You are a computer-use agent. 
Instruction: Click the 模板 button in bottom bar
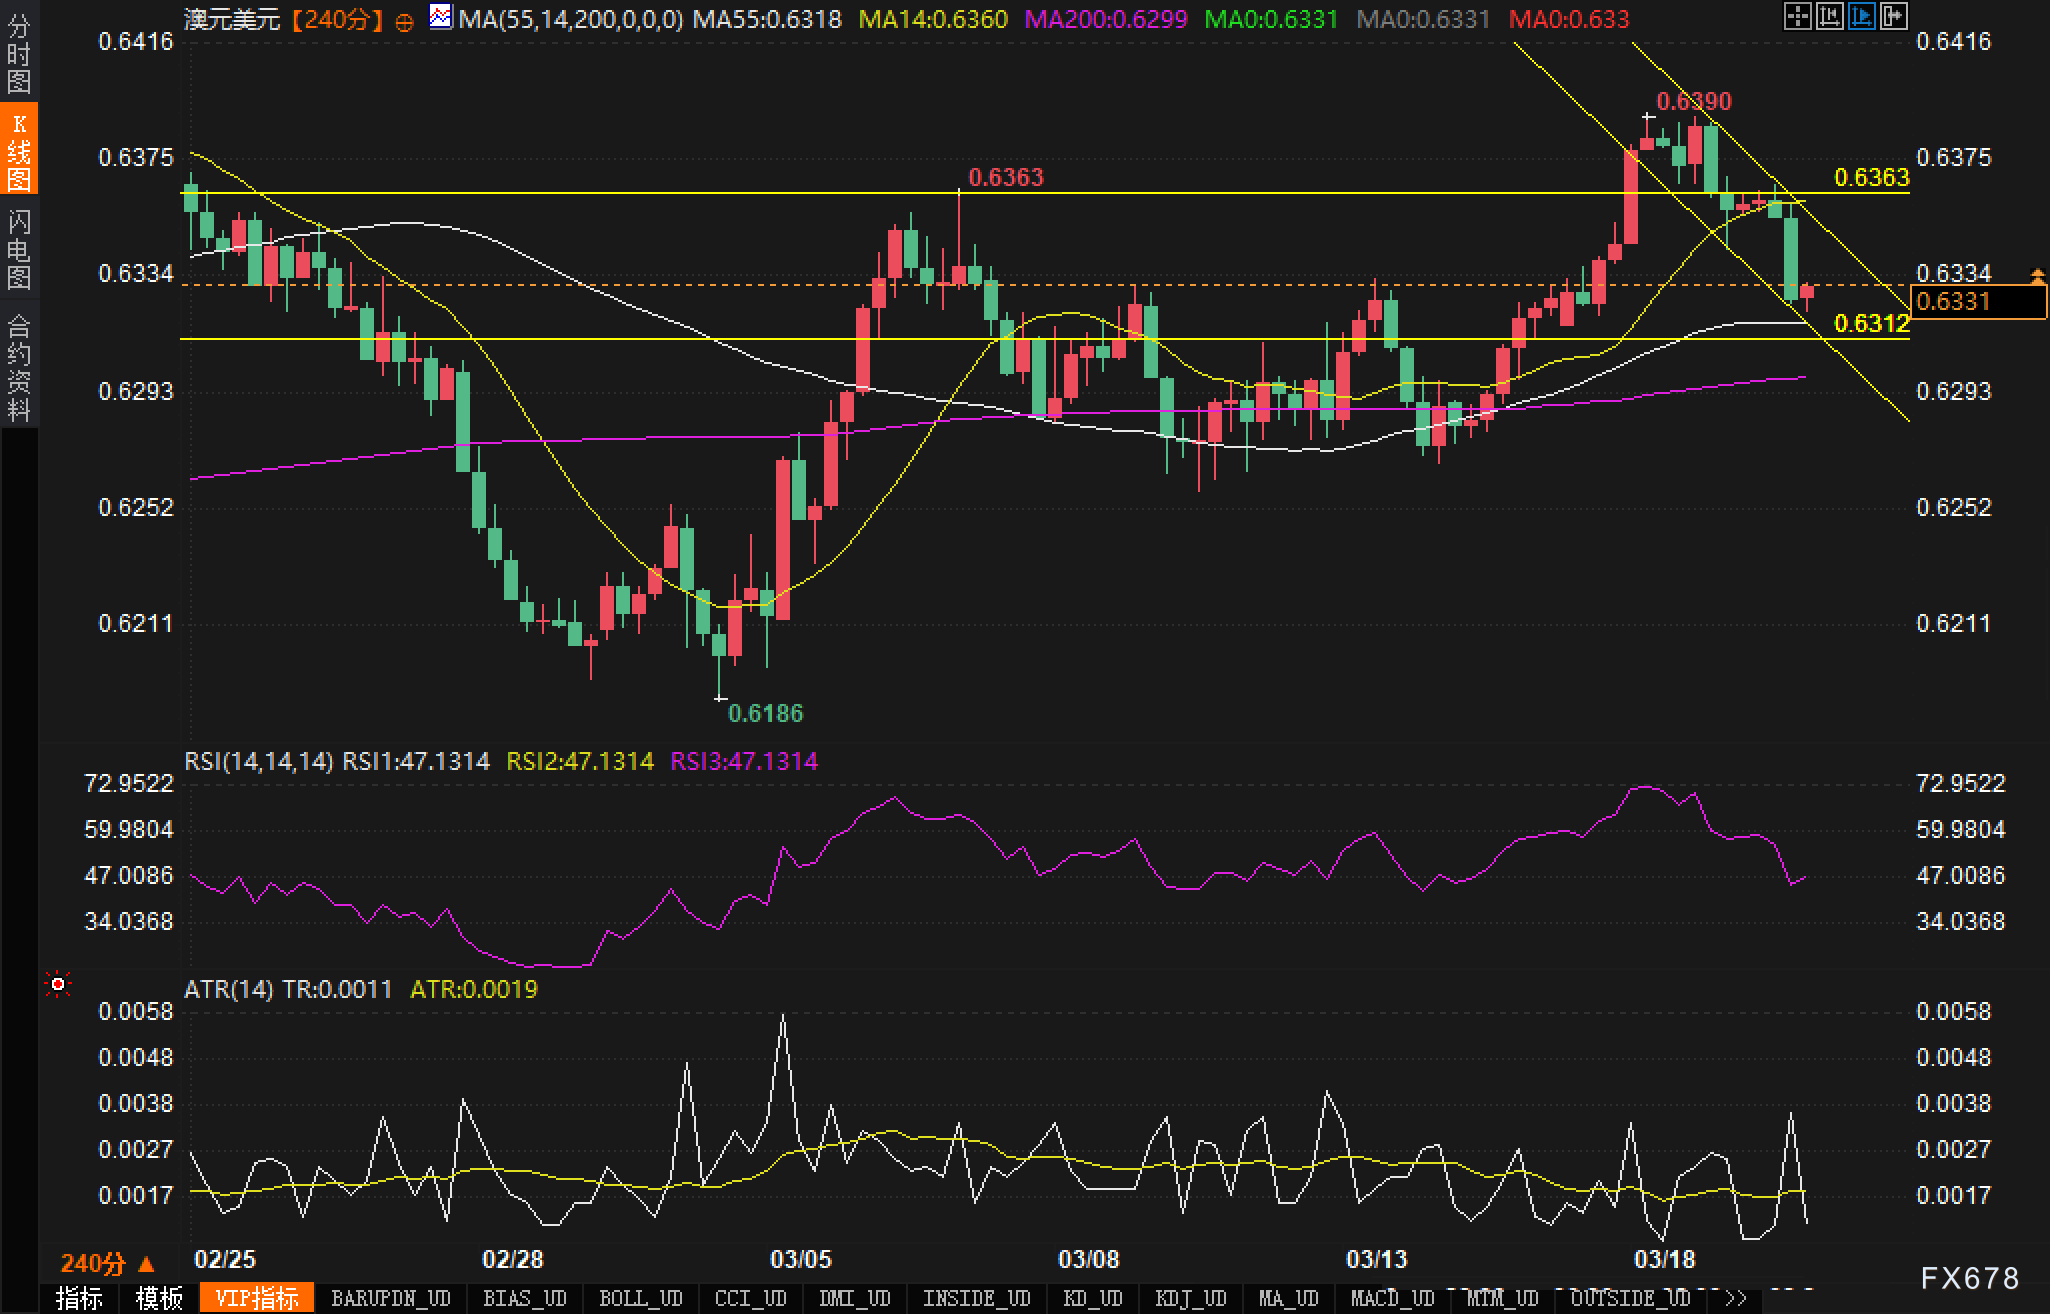[159, 1298]
